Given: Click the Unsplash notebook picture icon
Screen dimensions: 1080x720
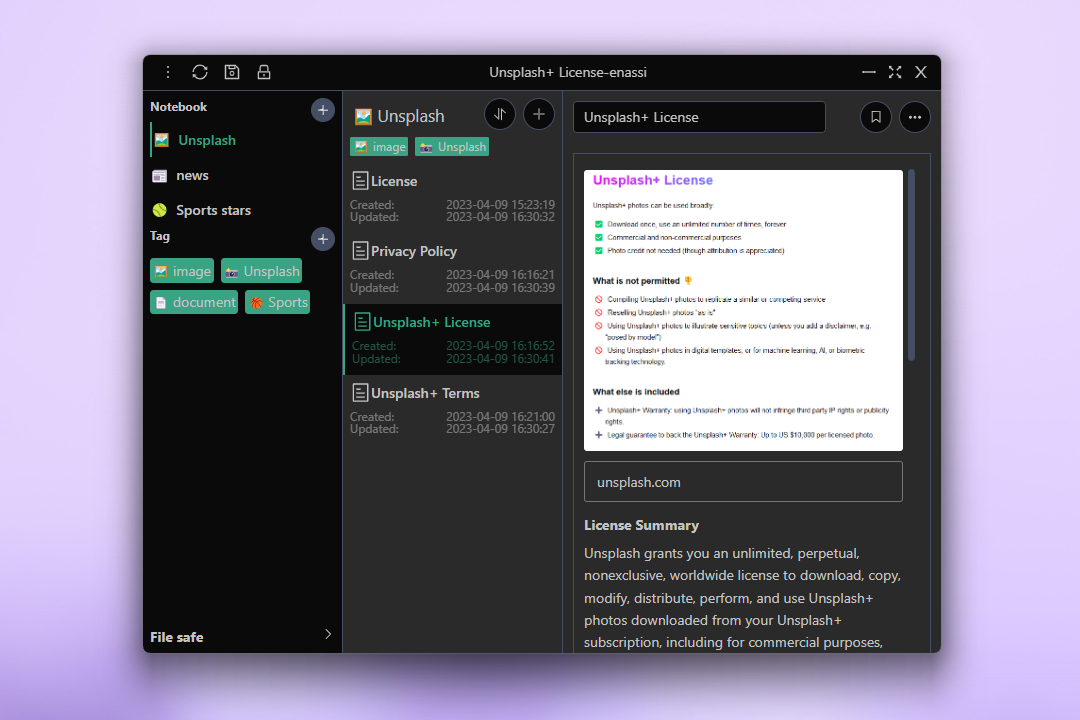Looking at the screenshot, I should pos(162,140).
